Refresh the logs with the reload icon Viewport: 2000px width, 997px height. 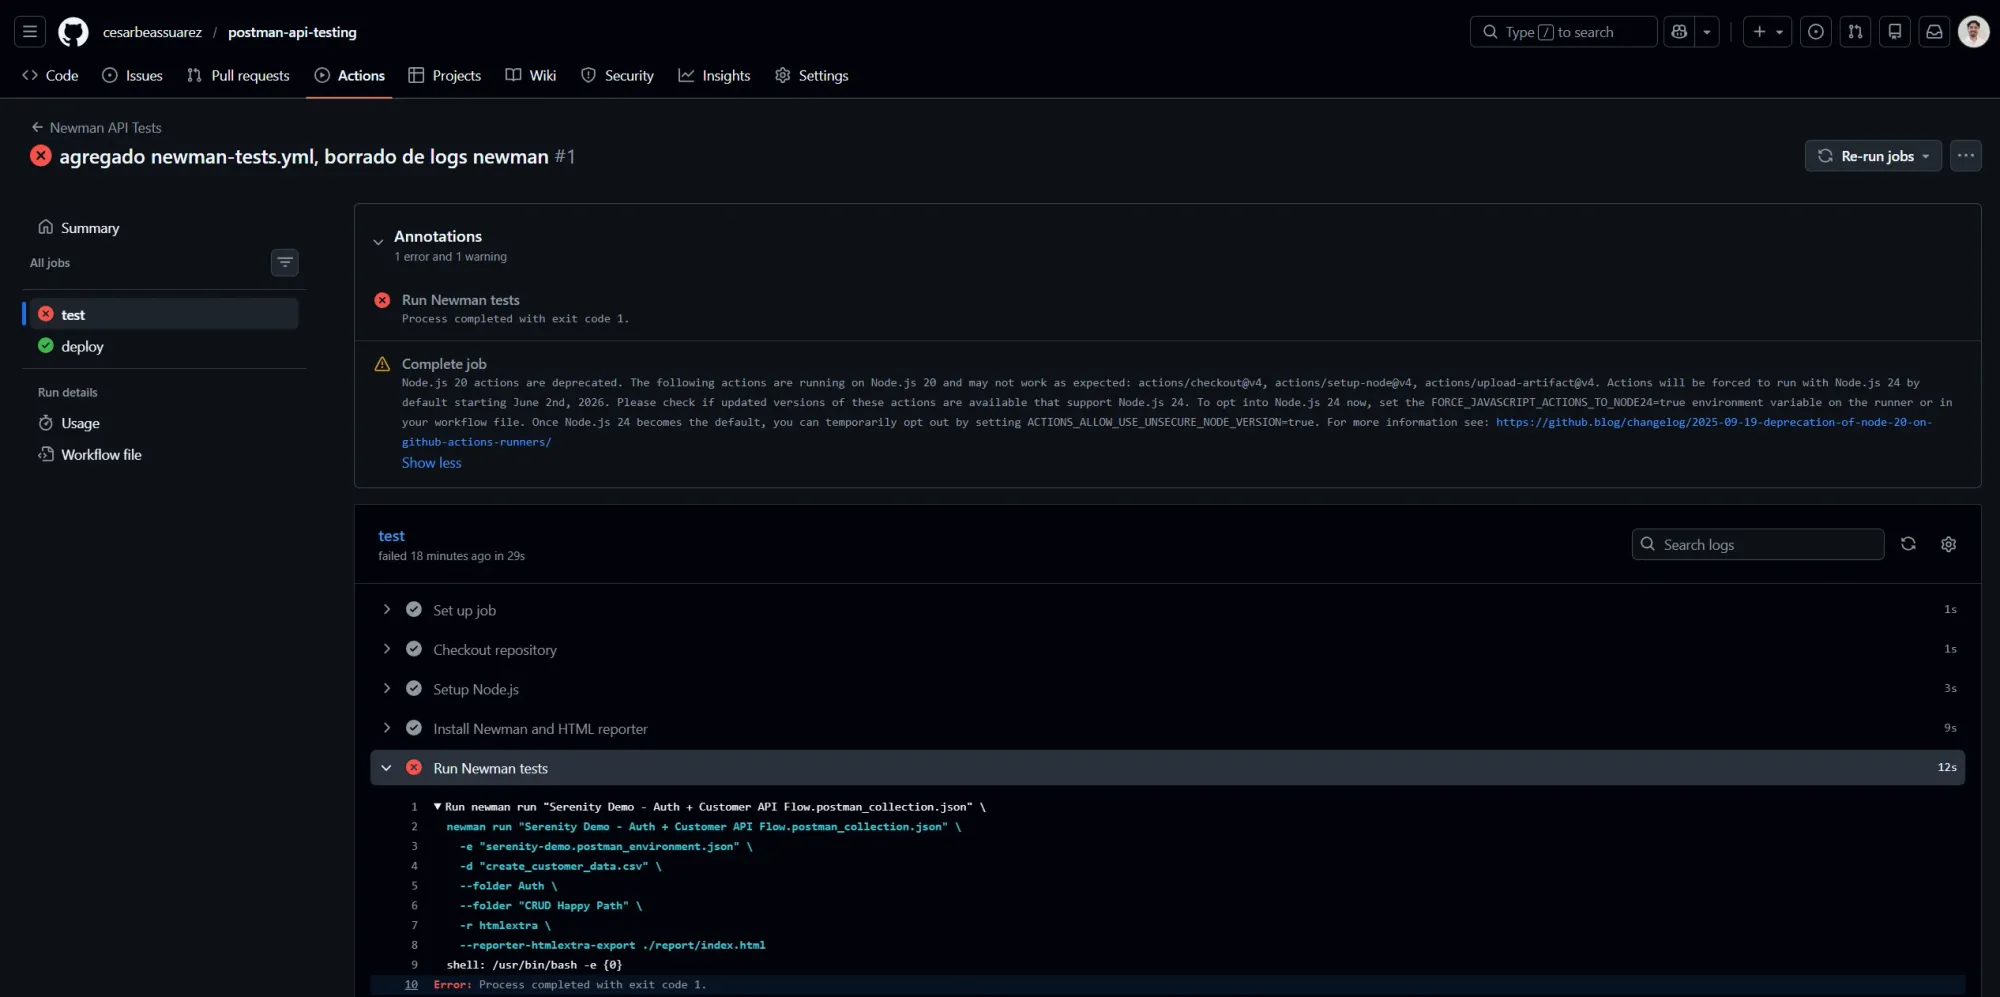[1908, 544]
